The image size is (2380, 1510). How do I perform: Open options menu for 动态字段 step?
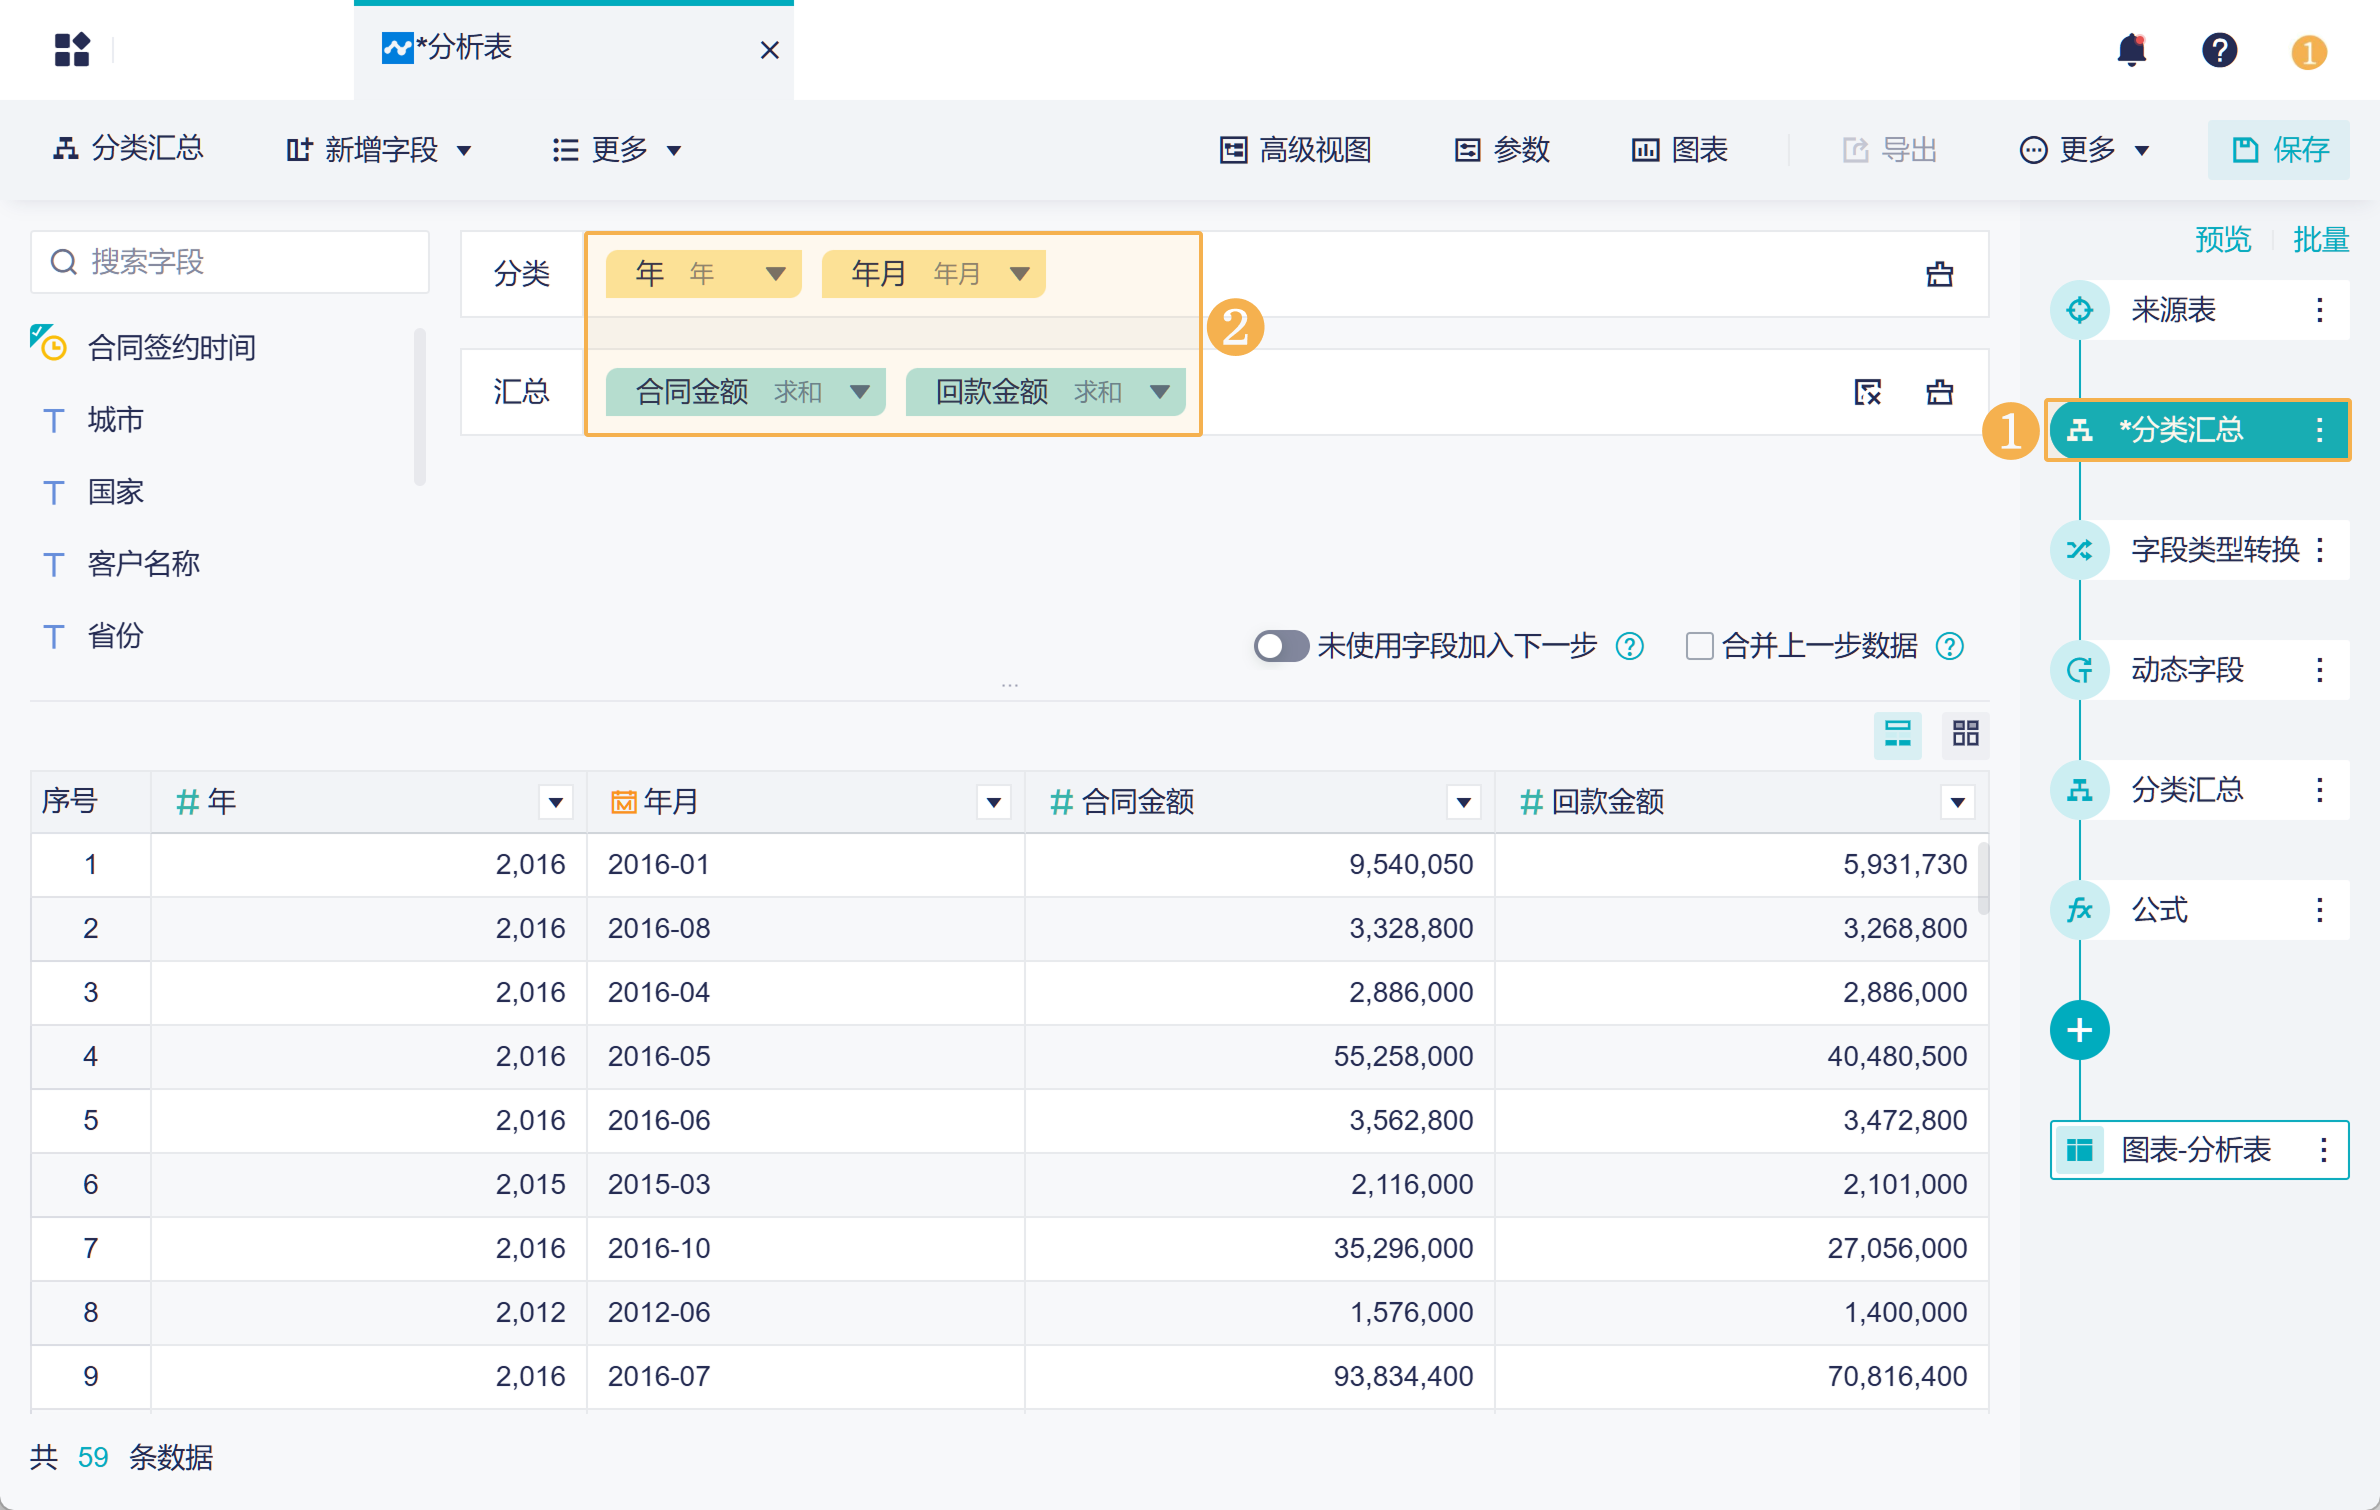point(2320,670)
